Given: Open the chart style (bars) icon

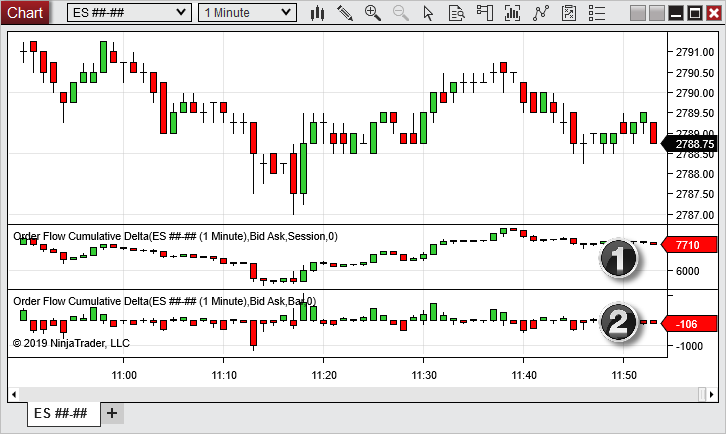Looking at the screenshot, I should (319, 13).
